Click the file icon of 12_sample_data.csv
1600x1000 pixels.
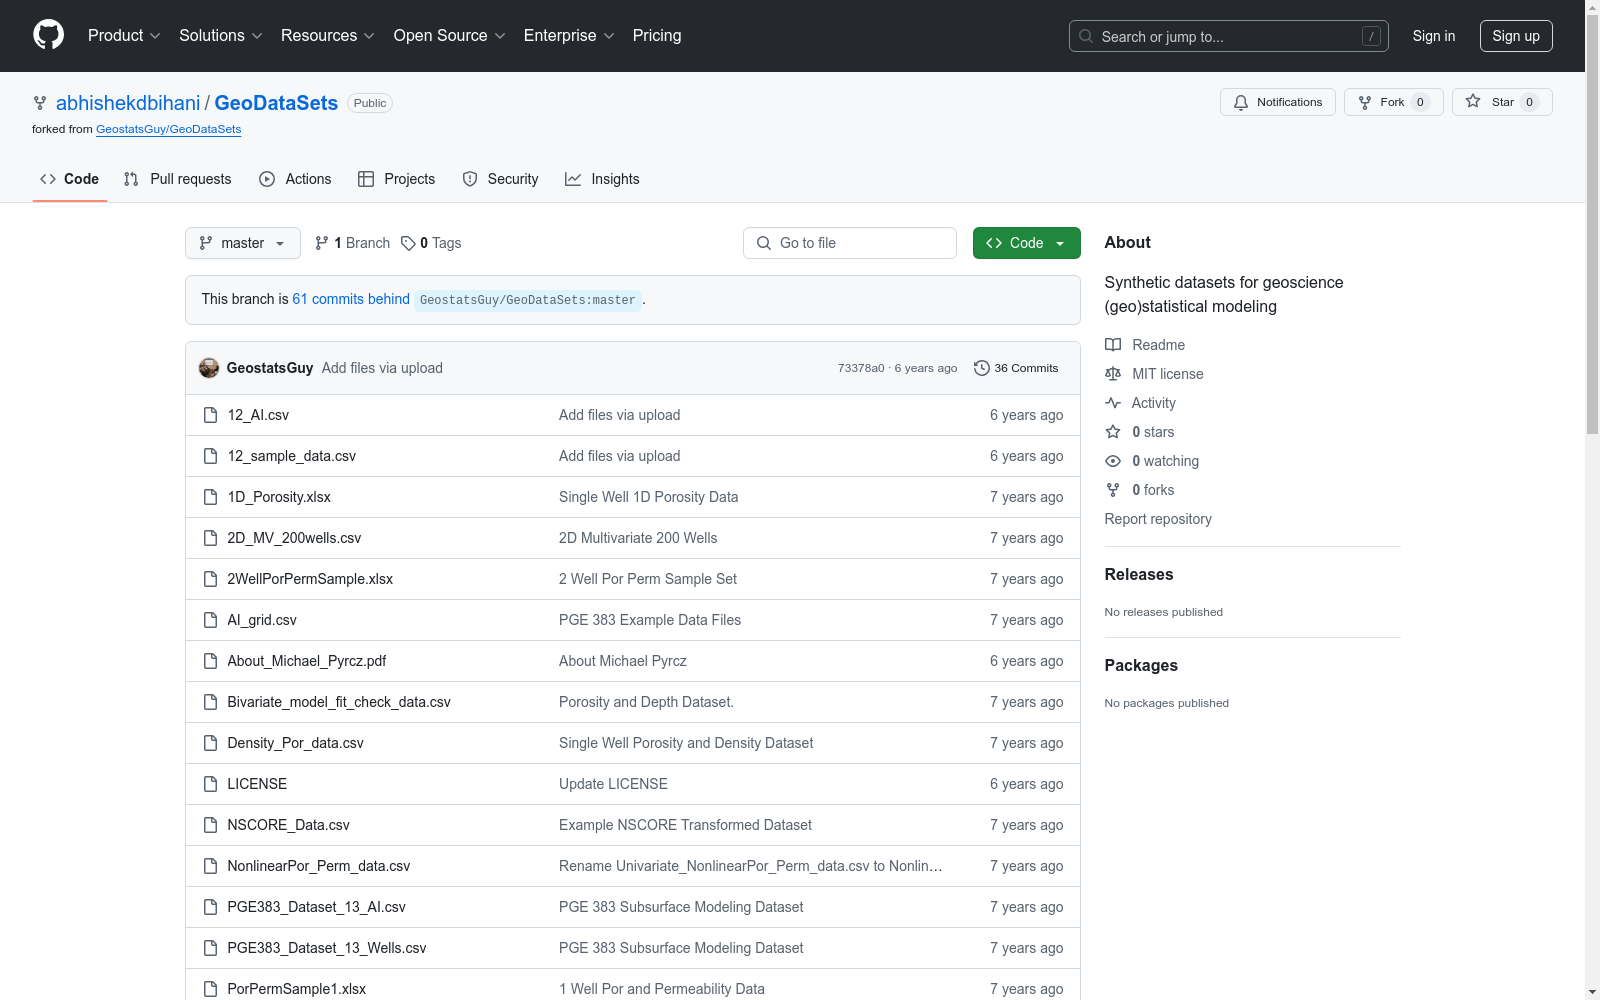[210, 456]
